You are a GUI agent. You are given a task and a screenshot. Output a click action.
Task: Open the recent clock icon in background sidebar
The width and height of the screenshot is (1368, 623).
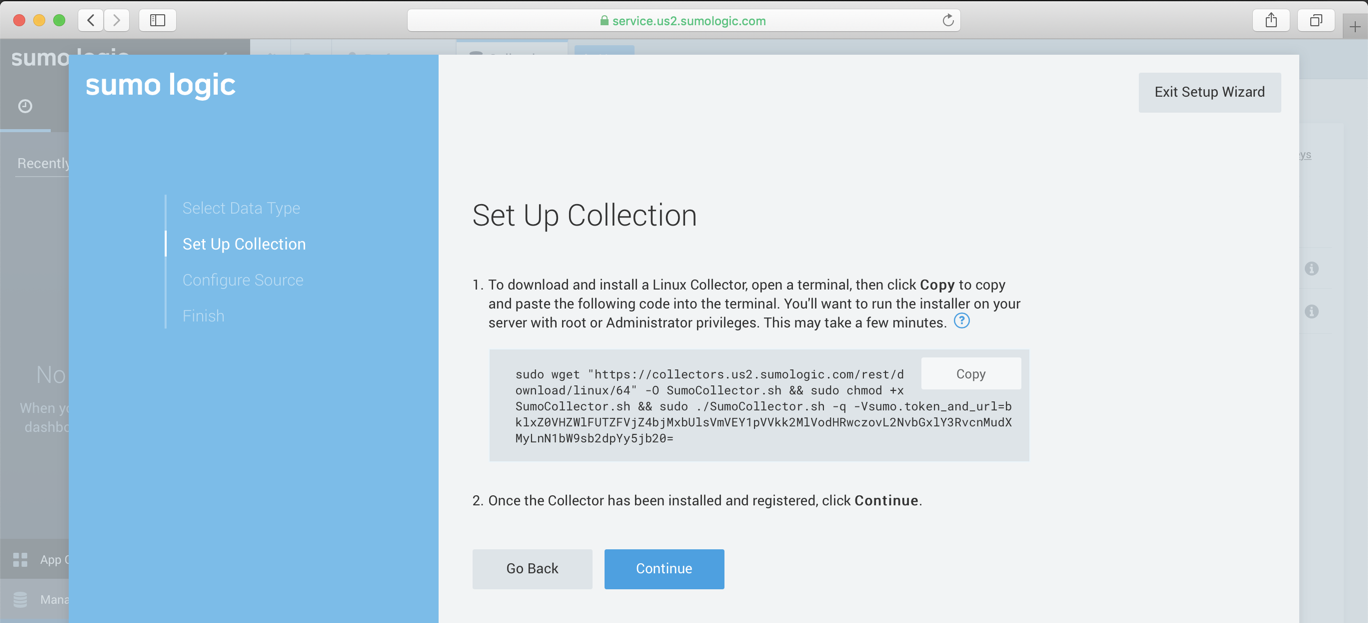point(25,106)
